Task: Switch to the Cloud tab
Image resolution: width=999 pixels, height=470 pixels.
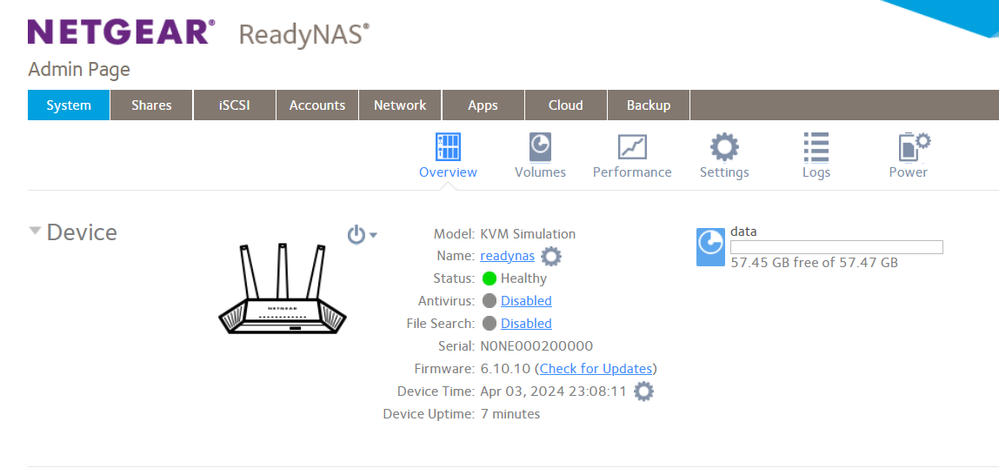Action: pyautogui.click(x=566, y=105)
